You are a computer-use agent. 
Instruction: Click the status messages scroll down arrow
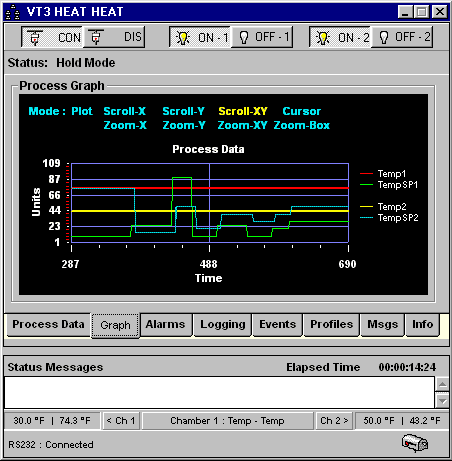tap(443, 401)
